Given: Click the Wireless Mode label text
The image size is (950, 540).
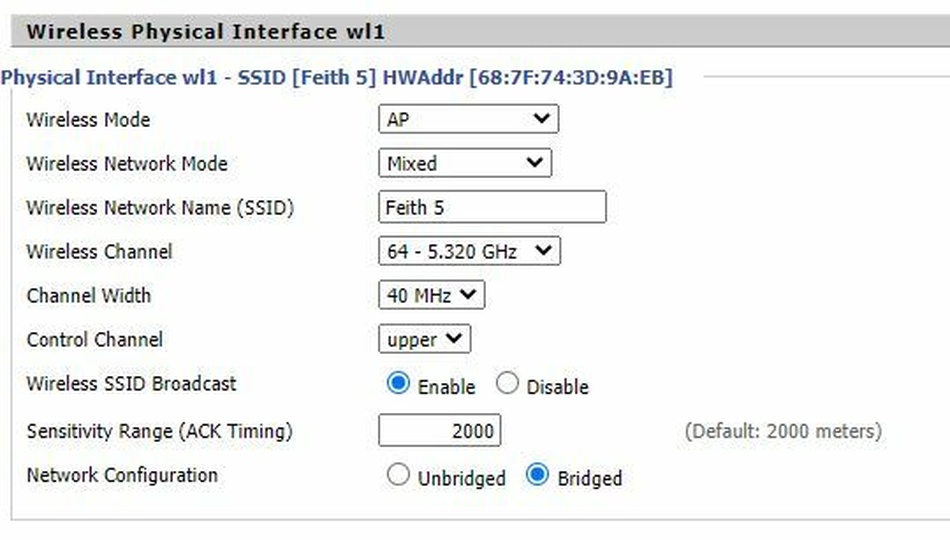Looking at the screenshot, I should (x=88, y=120).
